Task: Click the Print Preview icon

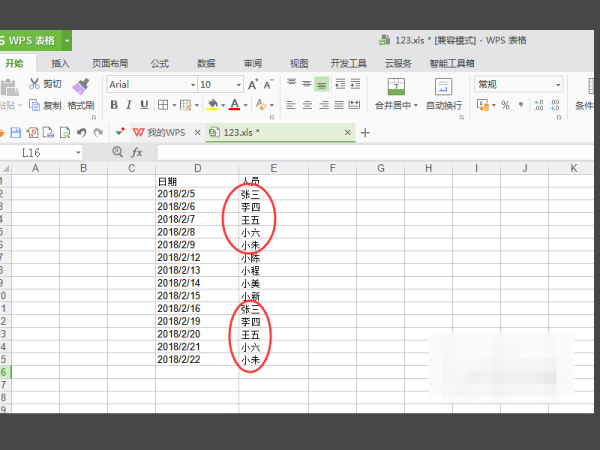Action: [x=65, y=132]
